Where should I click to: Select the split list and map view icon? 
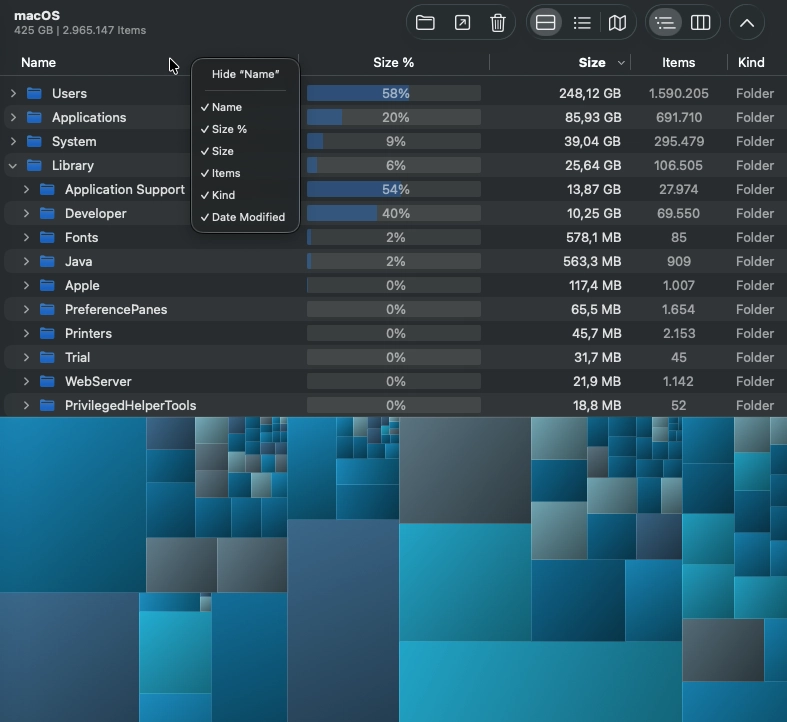click(546, 23)
